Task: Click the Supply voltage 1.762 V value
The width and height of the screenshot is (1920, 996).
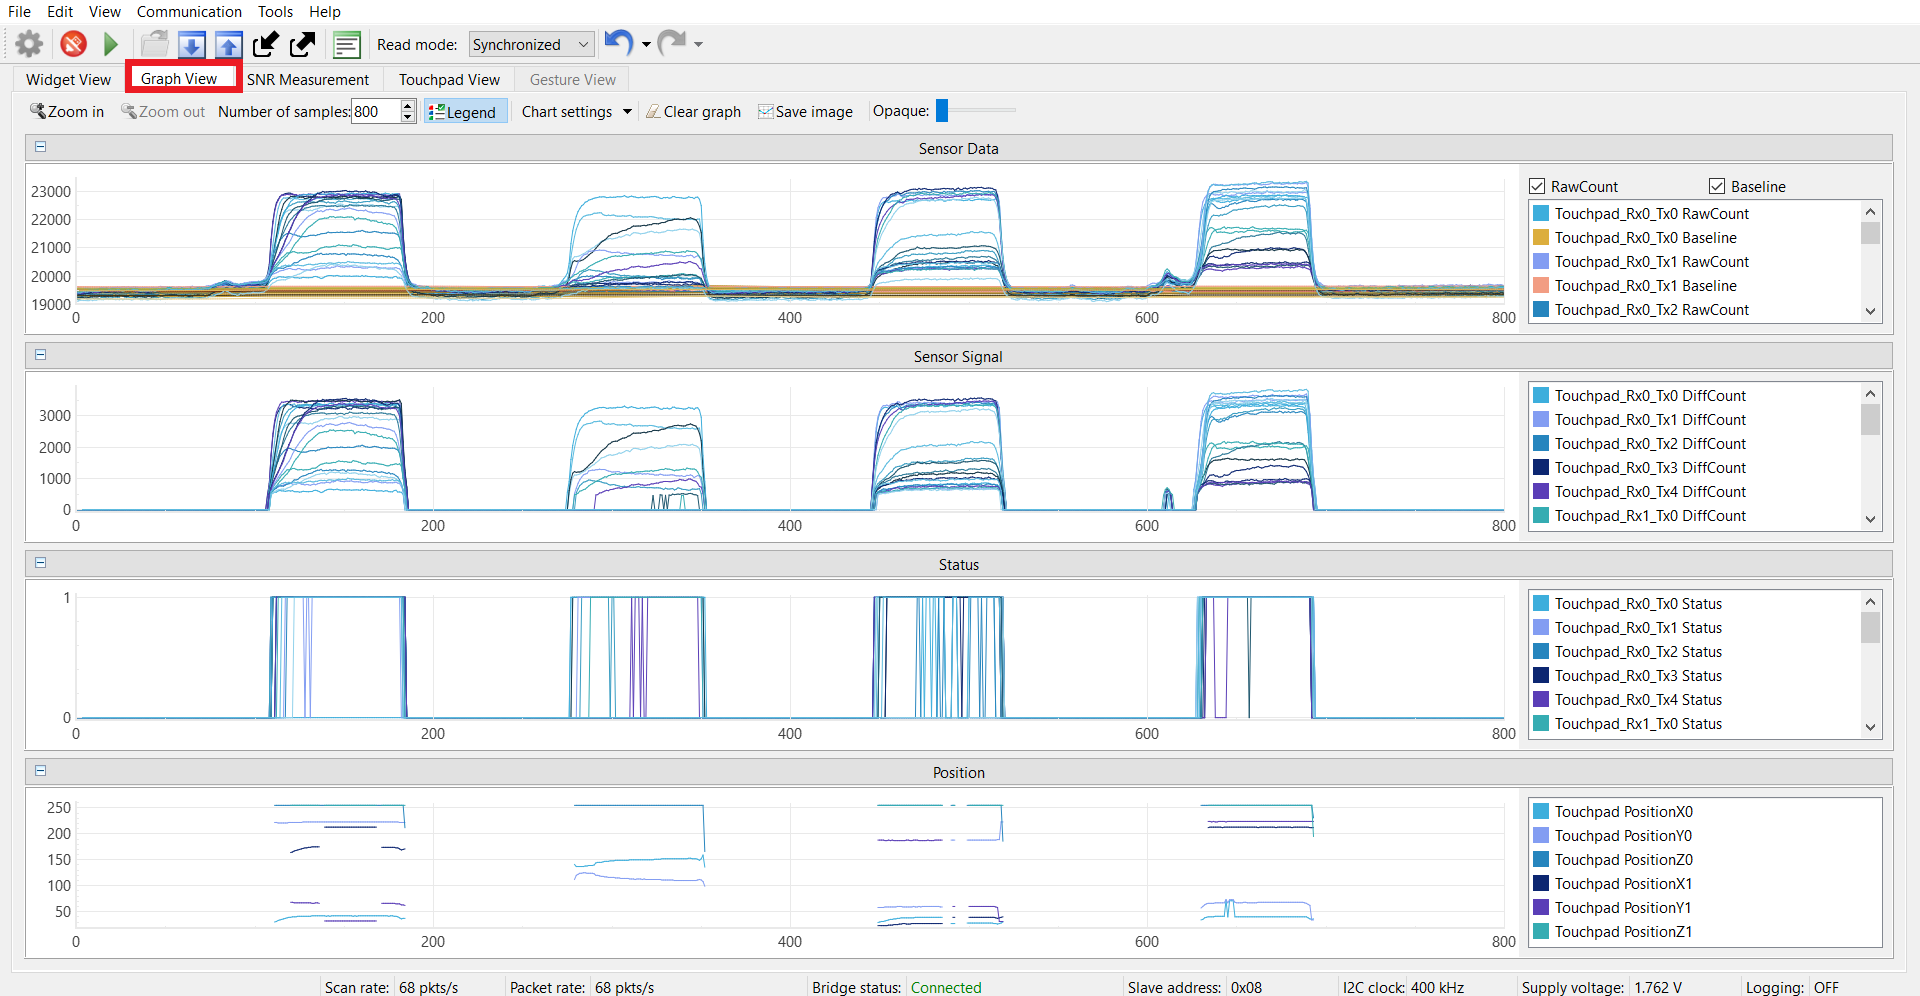Action: point(1658,987)
